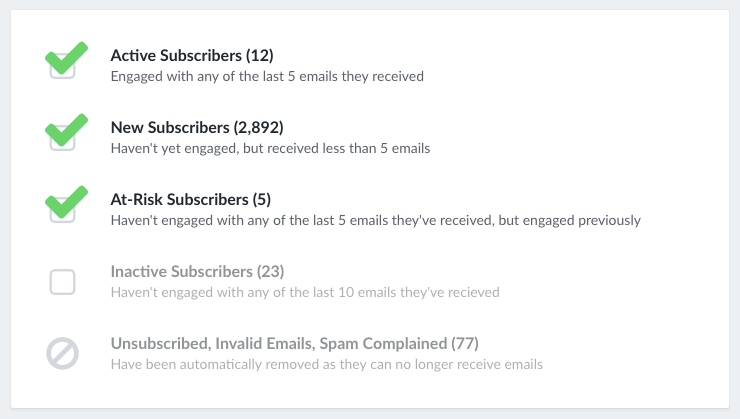This screenshot has height=419, width=740.
Task: Click the (5) count after At-Risk Subscribers
Action: pyautogui.click(x=261, y=200)
